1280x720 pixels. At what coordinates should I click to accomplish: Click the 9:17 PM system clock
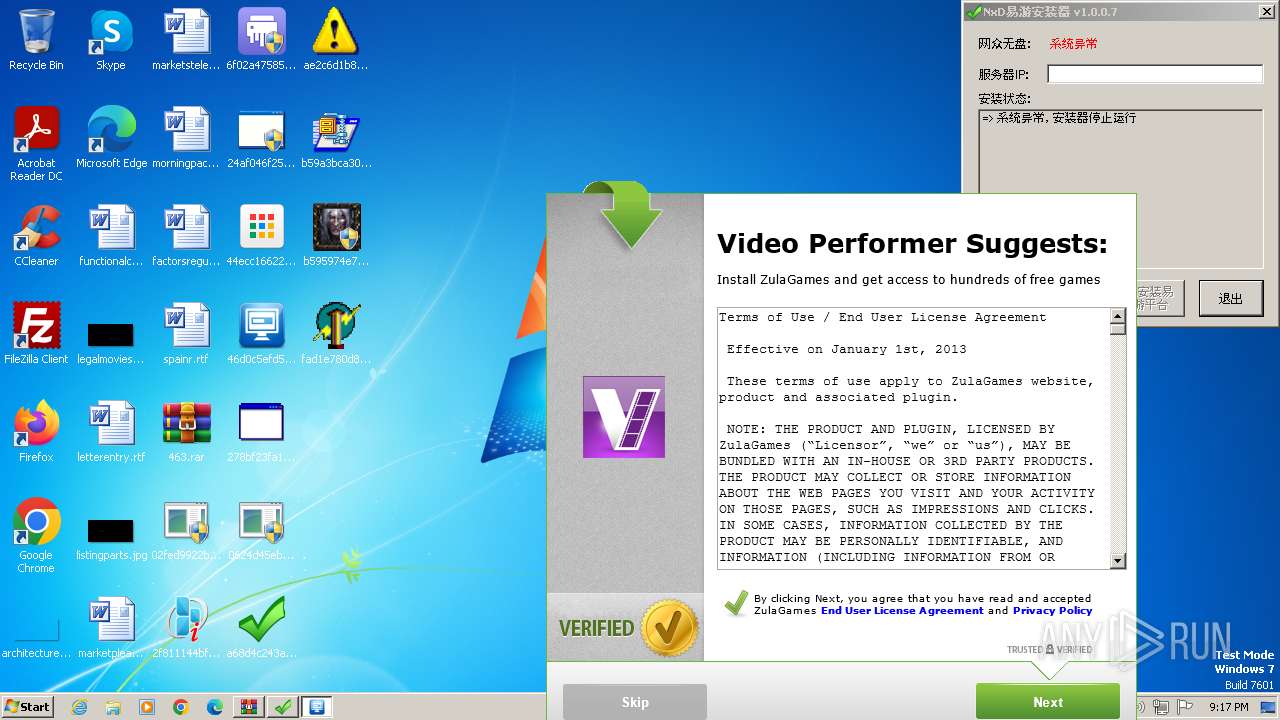pyautogui.click(x=1228, y=707)
